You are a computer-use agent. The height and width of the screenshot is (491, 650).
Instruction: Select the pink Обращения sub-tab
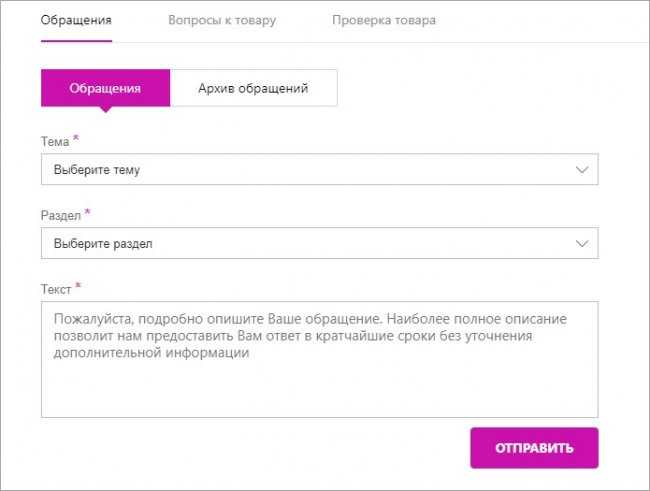pyautogui.click(x=105, y=88)
